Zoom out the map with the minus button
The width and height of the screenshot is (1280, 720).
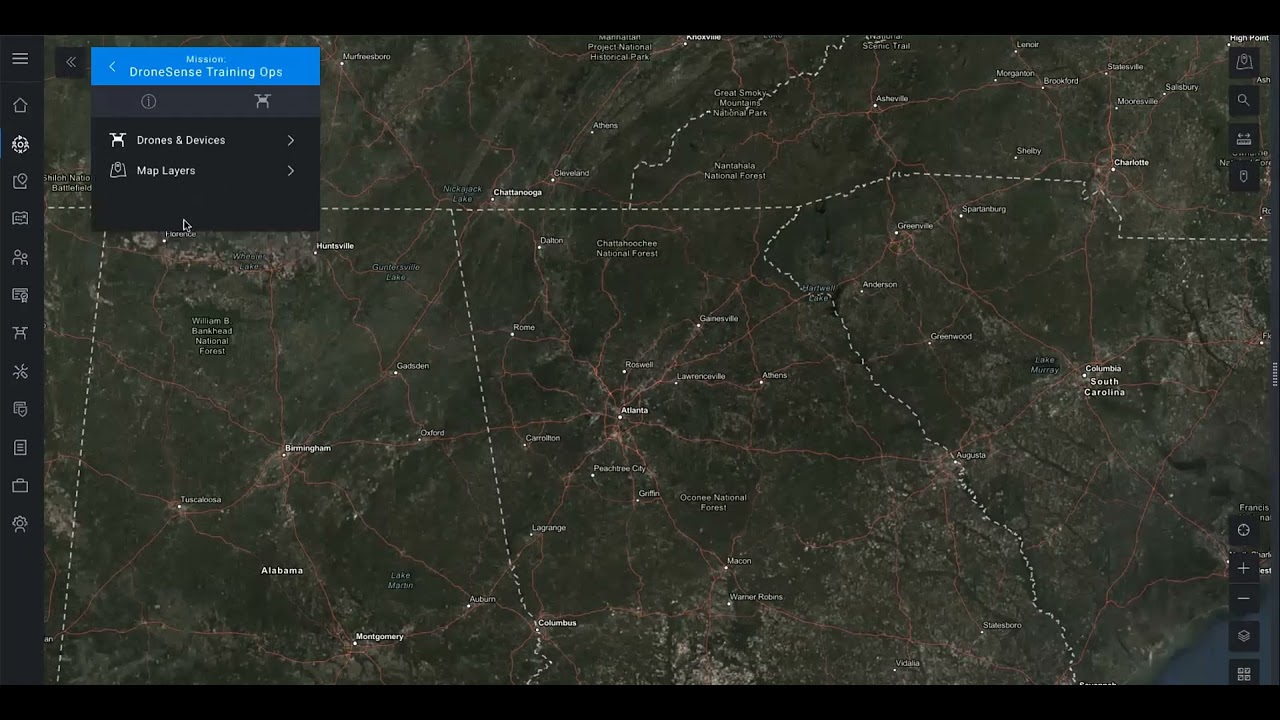[x=1244, y=599]
